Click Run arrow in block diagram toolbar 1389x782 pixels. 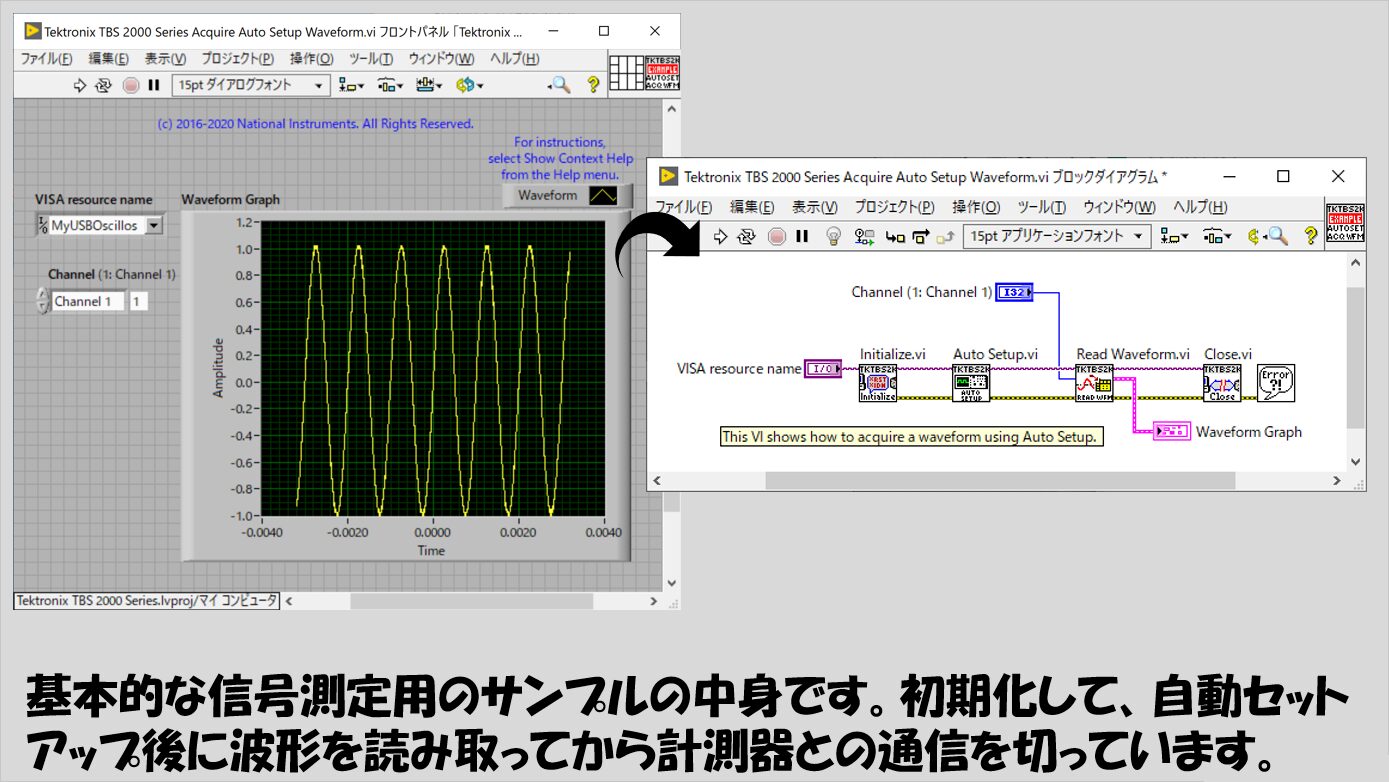coord(721,237)
